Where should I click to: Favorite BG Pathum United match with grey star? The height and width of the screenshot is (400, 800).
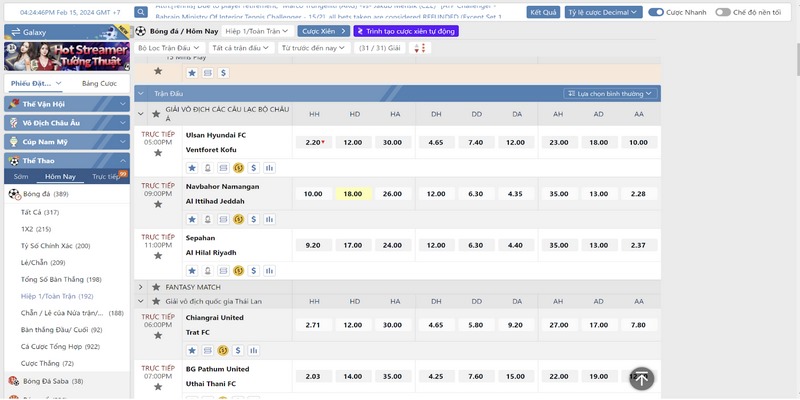(x=158, y=386)
